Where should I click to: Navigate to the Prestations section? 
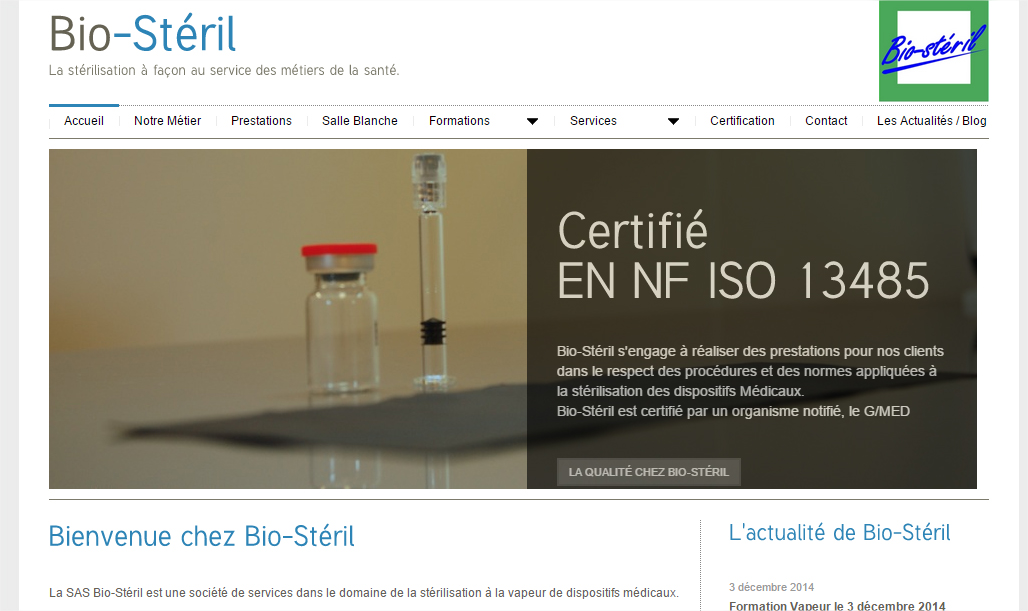point(261,121)
